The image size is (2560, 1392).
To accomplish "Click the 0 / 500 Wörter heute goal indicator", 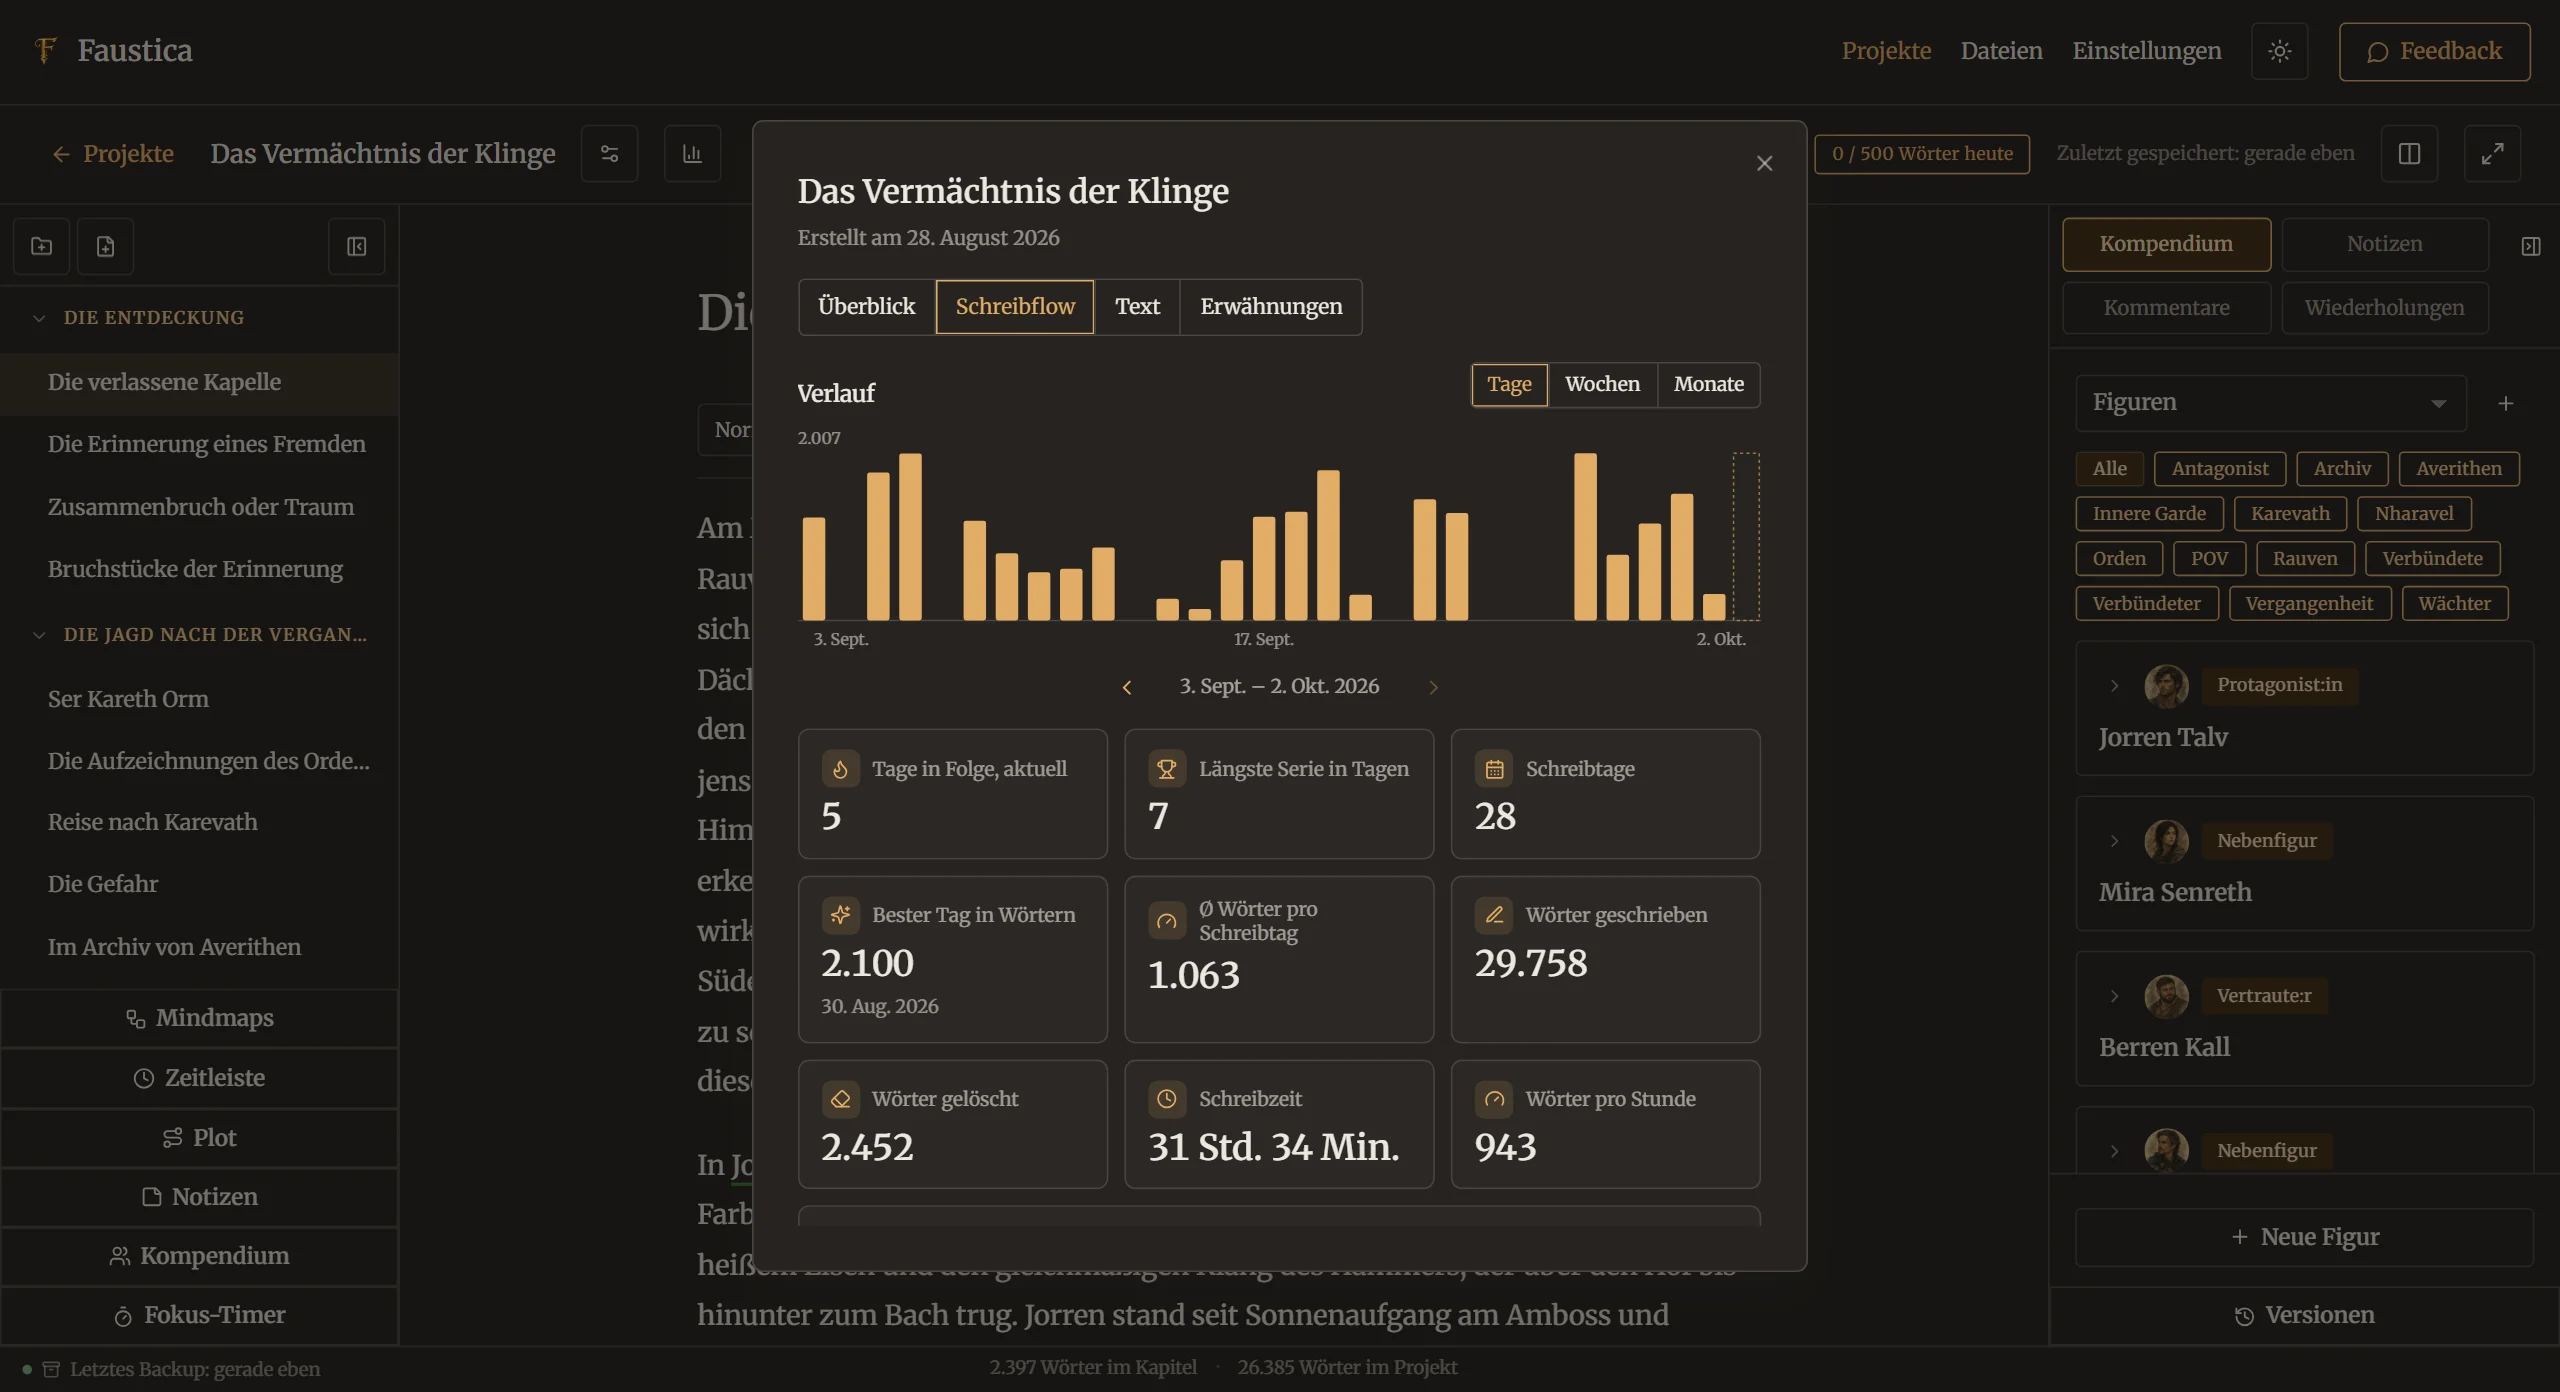I will tap(1922, 154).
